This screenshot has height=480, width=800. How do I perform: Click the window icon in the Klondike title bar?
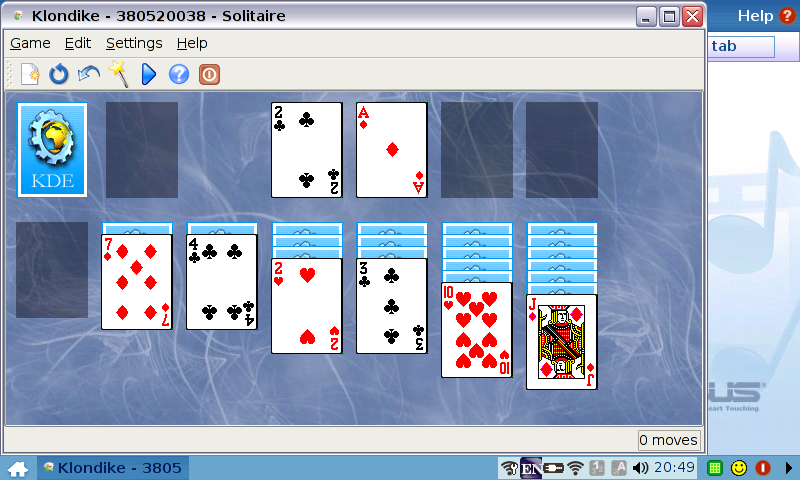18,16
